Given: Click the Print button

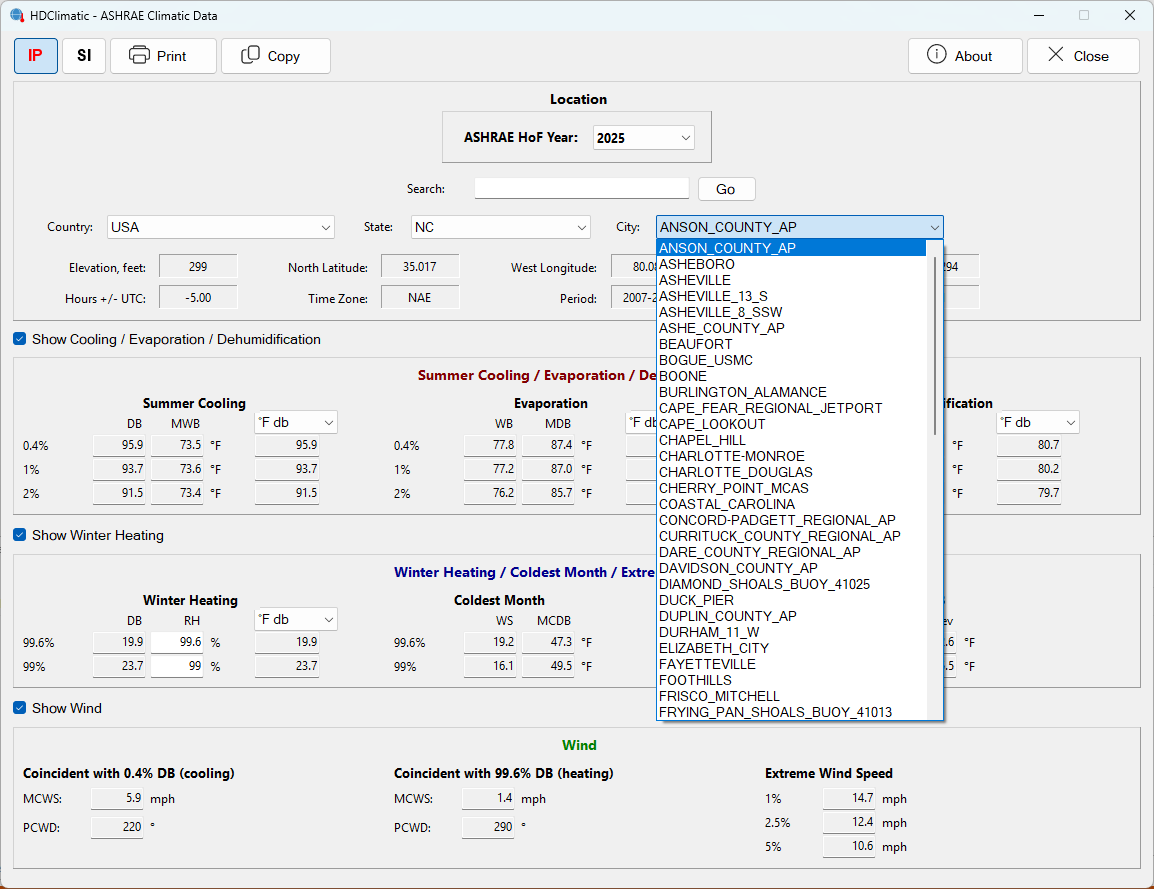Looking at the screenshot, I should (163, 56).
